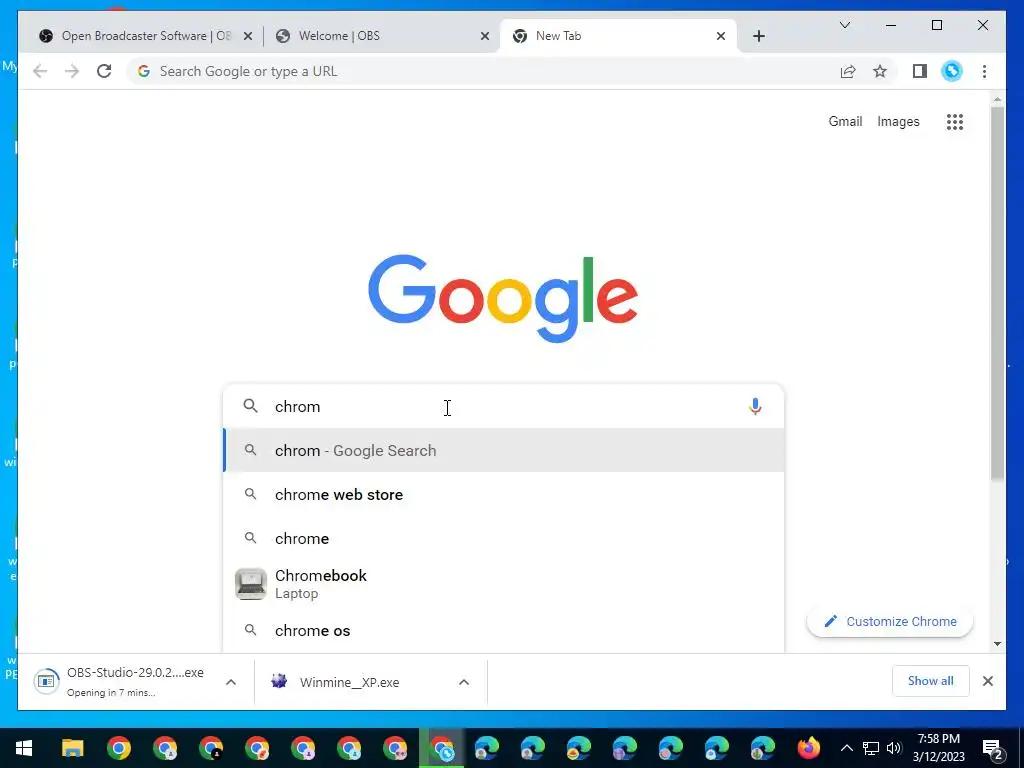1024x768 pixels.
Task: Open the Google apps grid
Action: pos(955,121)
